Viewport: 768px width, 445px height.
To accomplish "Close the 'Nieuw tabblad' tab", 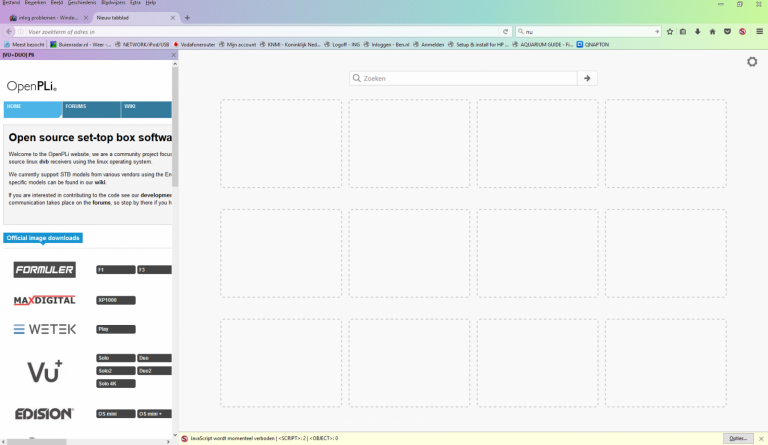I will (173, 17).
